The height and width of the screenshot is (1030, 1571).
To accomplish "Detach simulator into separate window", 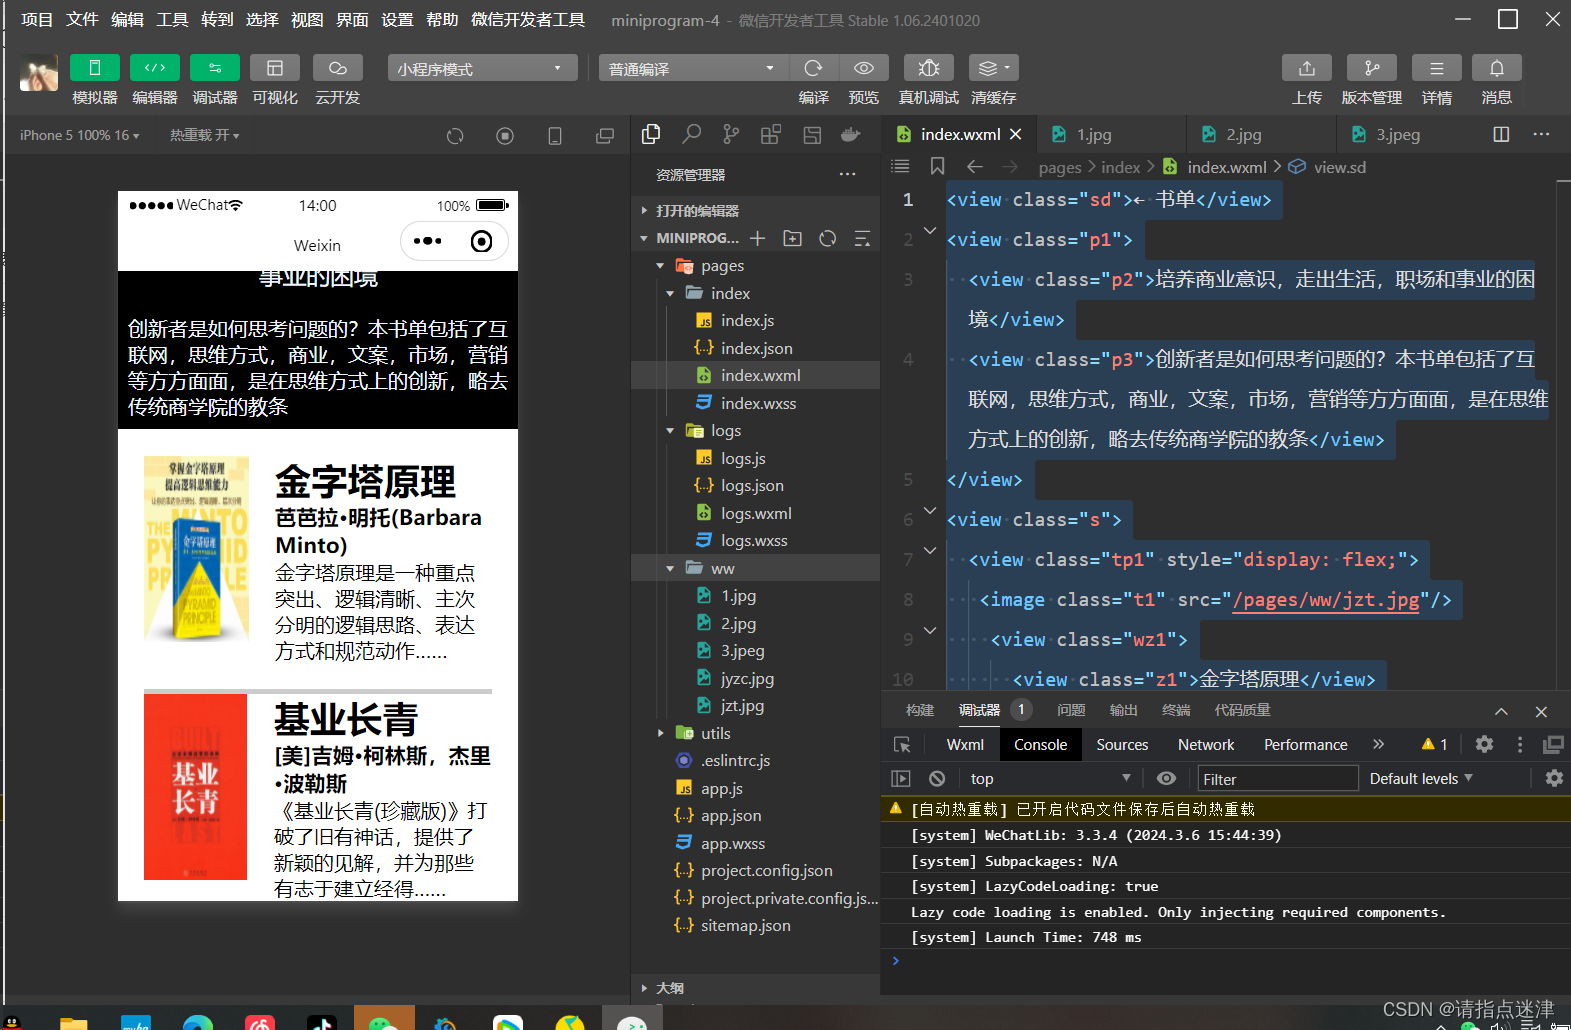I will click(605, 136).
